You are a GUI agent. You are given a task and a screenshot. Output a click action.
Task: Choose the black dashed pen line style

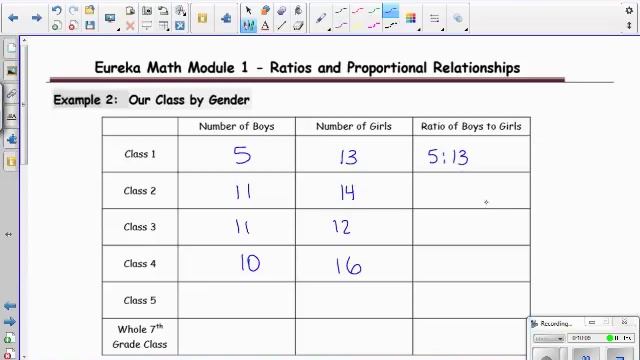391,26
